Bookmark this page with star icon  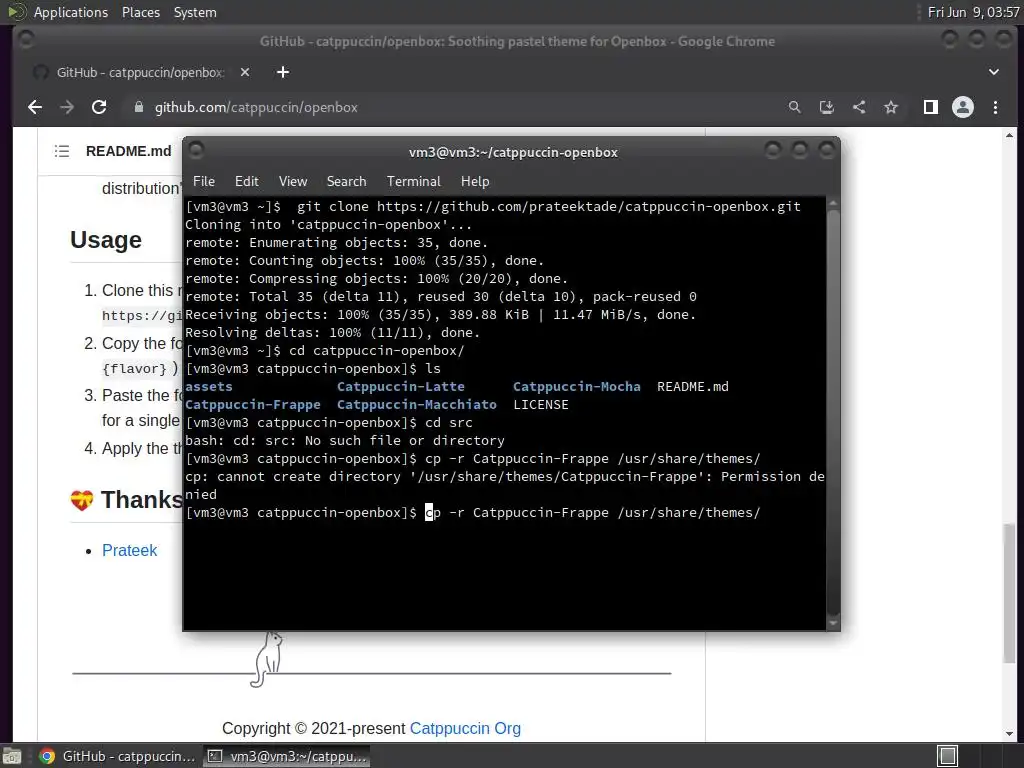[x=891, y=107]
